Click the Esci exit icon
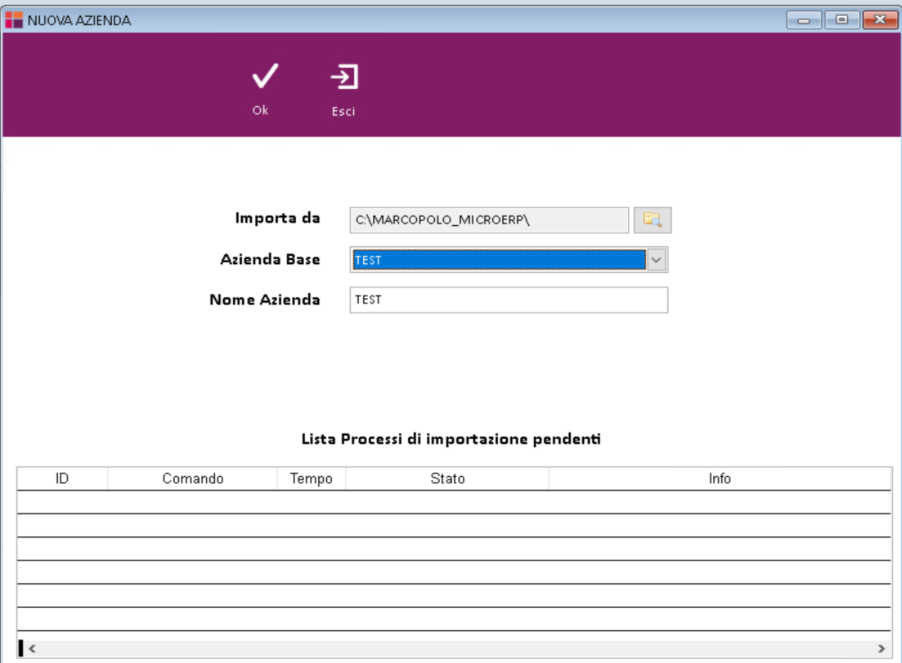Screen dimensions: 902x663 point(344,78)
